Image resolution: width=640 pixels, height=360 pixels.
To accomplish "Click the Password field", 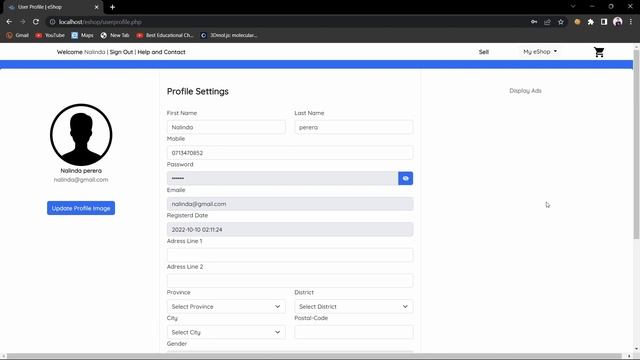I will [x=282, y=178].
